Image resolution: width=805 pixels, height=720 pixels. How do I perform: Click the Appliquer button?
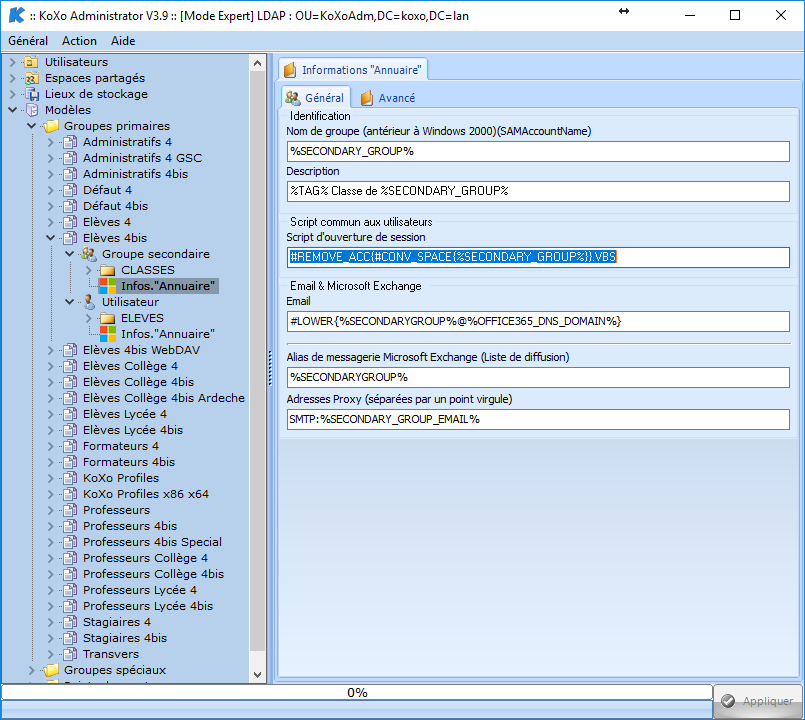(757, 701)
